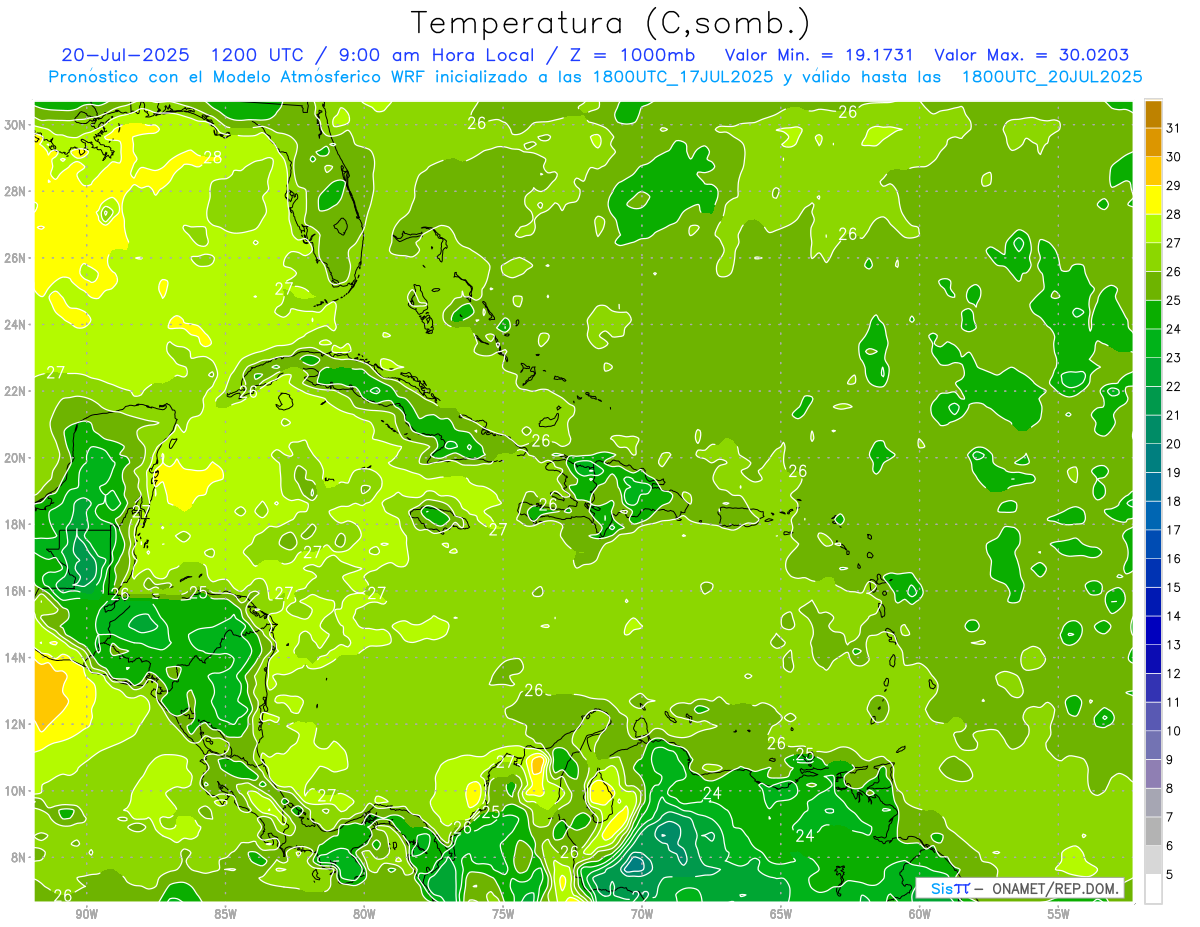Viewport: 1200px width, 927px height.
Task: Click the "20-Jul-2025" date text
Action: [127, 54]
